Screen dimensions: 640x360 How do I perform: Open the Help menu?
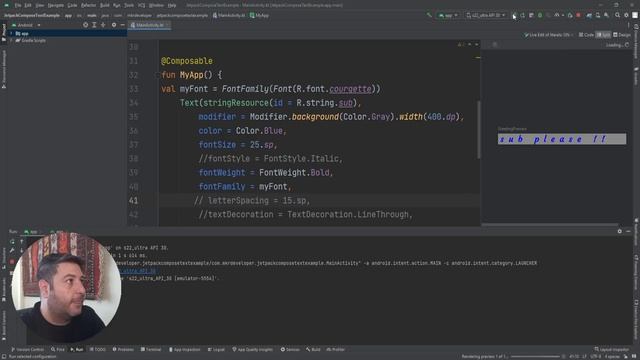172,5
